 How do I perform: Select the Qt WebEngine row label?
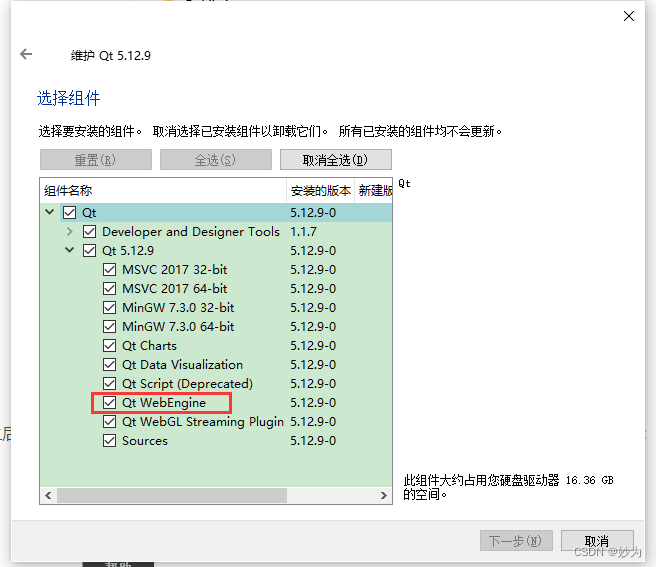(164, 403)
